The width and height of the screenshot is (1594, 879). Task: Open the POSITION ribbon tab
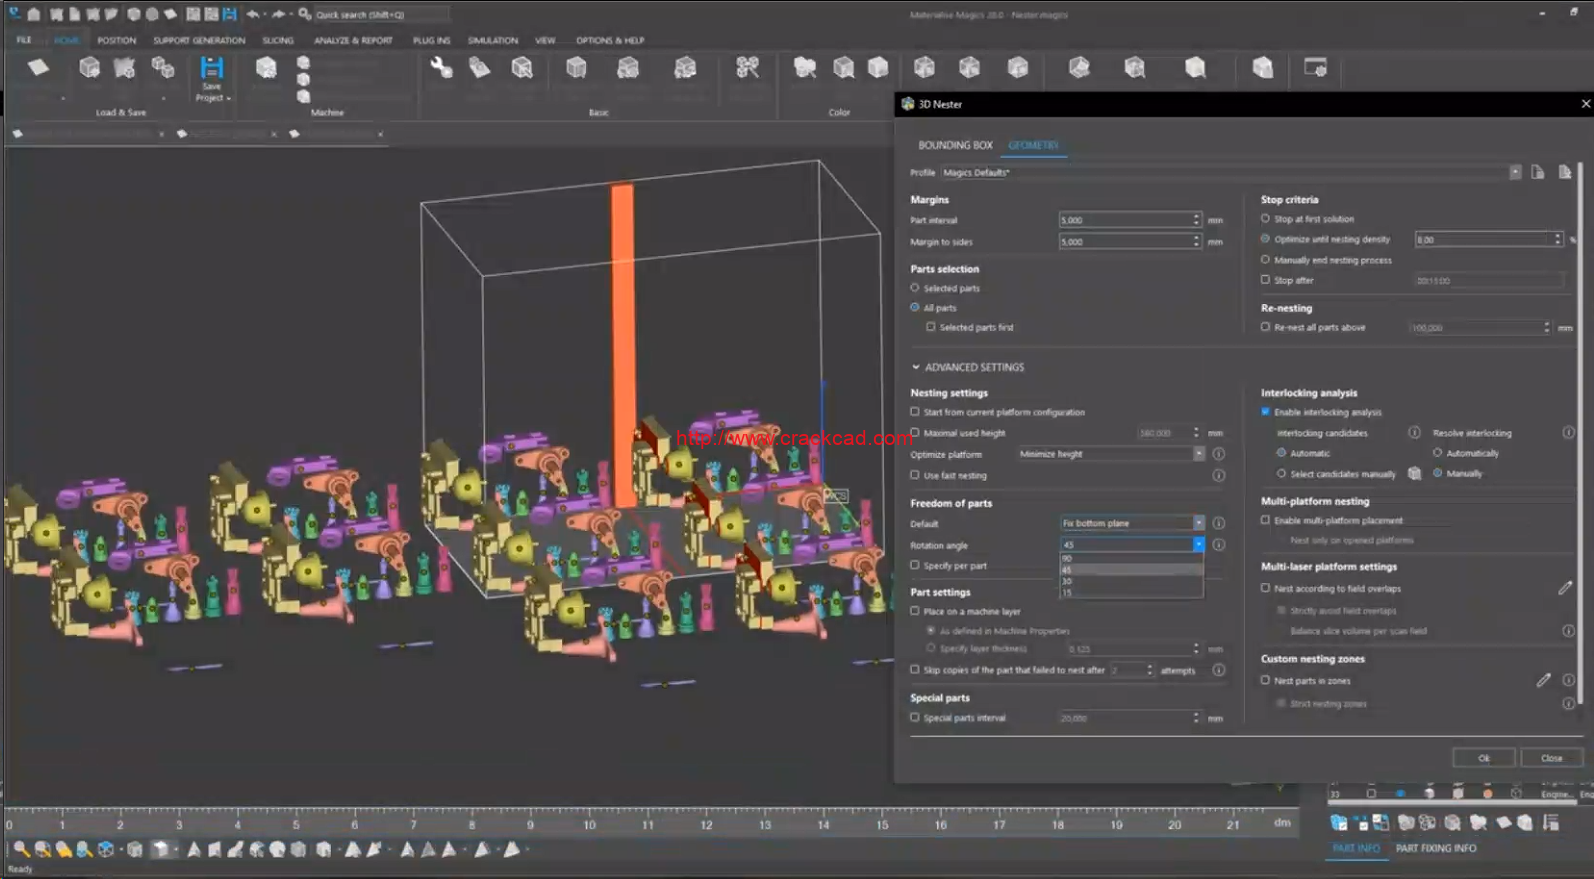pos(116,40)
